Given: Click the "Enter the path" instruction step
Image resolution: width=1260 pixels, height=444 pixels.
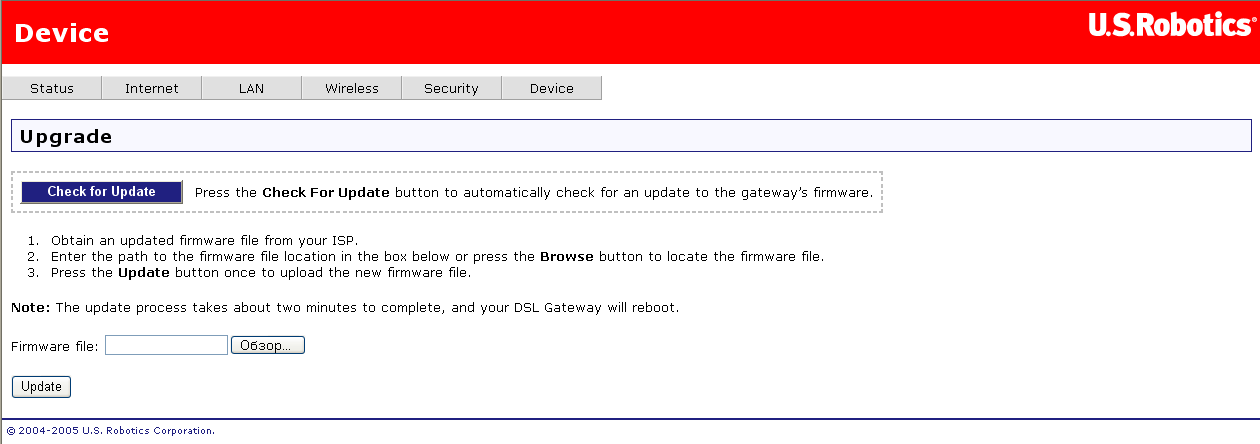Looking at the screenshot, I should pyautogui.click(x=437, y=257).
